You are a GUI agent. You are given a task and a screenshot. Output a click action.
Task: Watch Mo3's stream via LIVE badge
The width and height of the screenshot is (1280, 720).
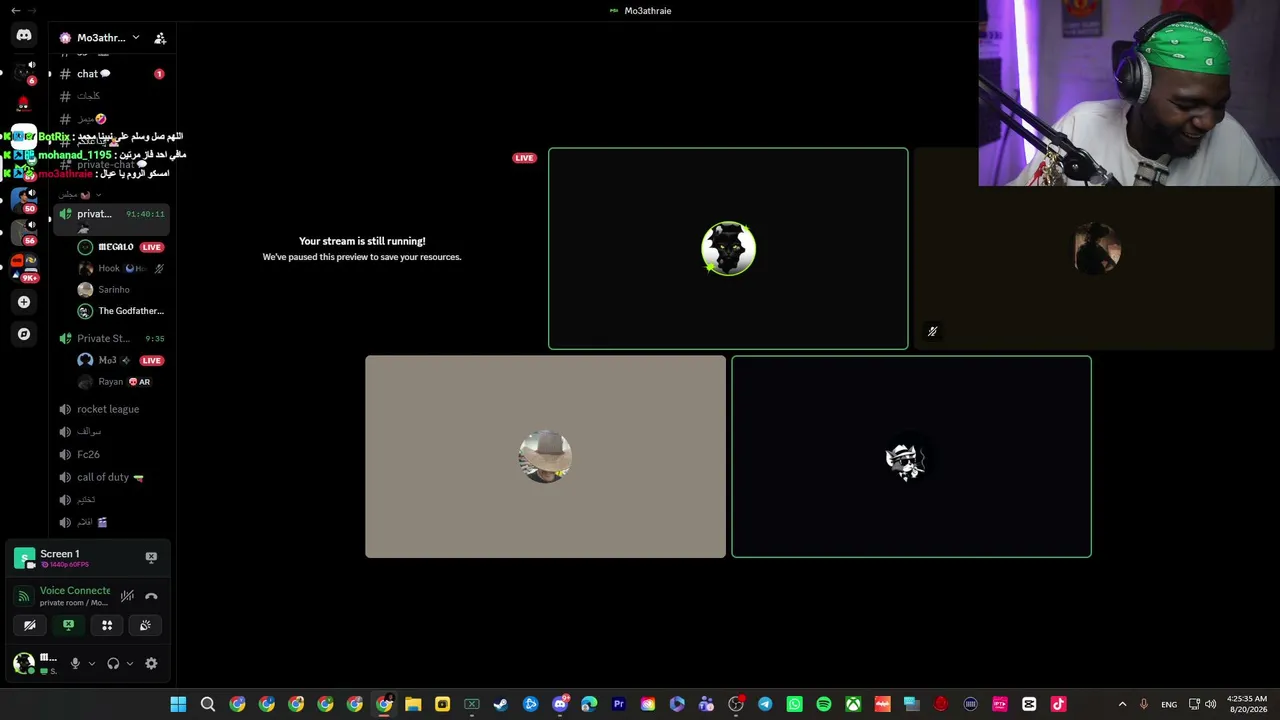point(151,360)
